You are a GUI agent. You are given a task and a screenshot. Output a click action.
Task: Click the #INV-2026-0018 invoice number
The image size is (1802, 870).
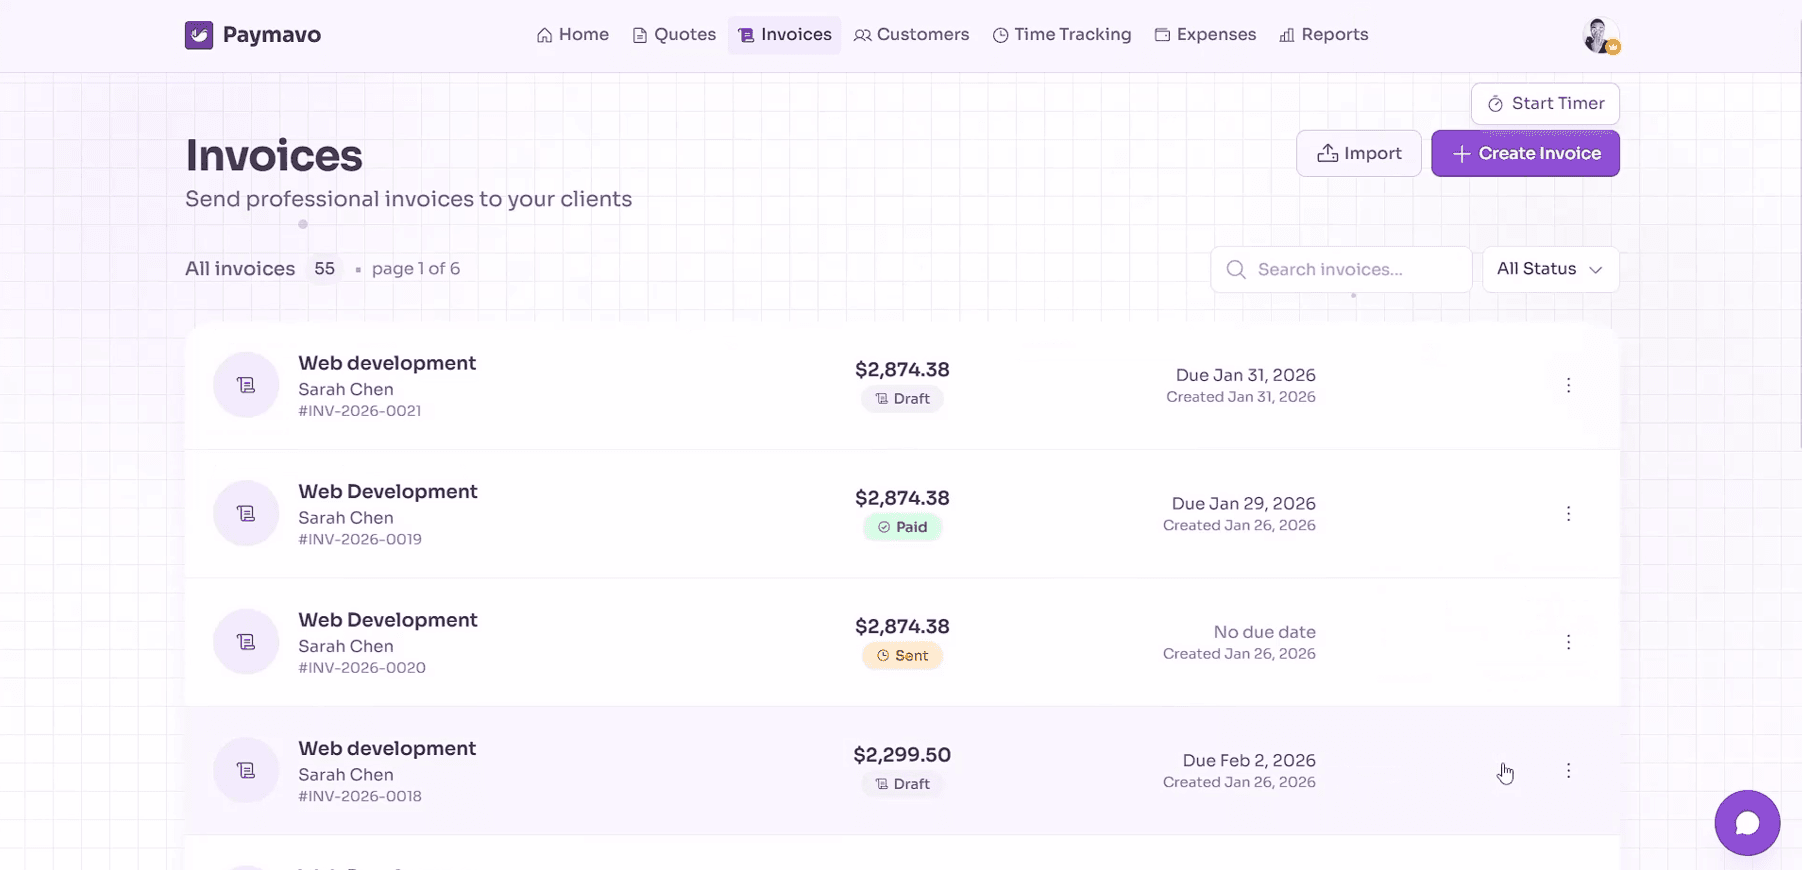pyautogui.click(x=360, y=797)
